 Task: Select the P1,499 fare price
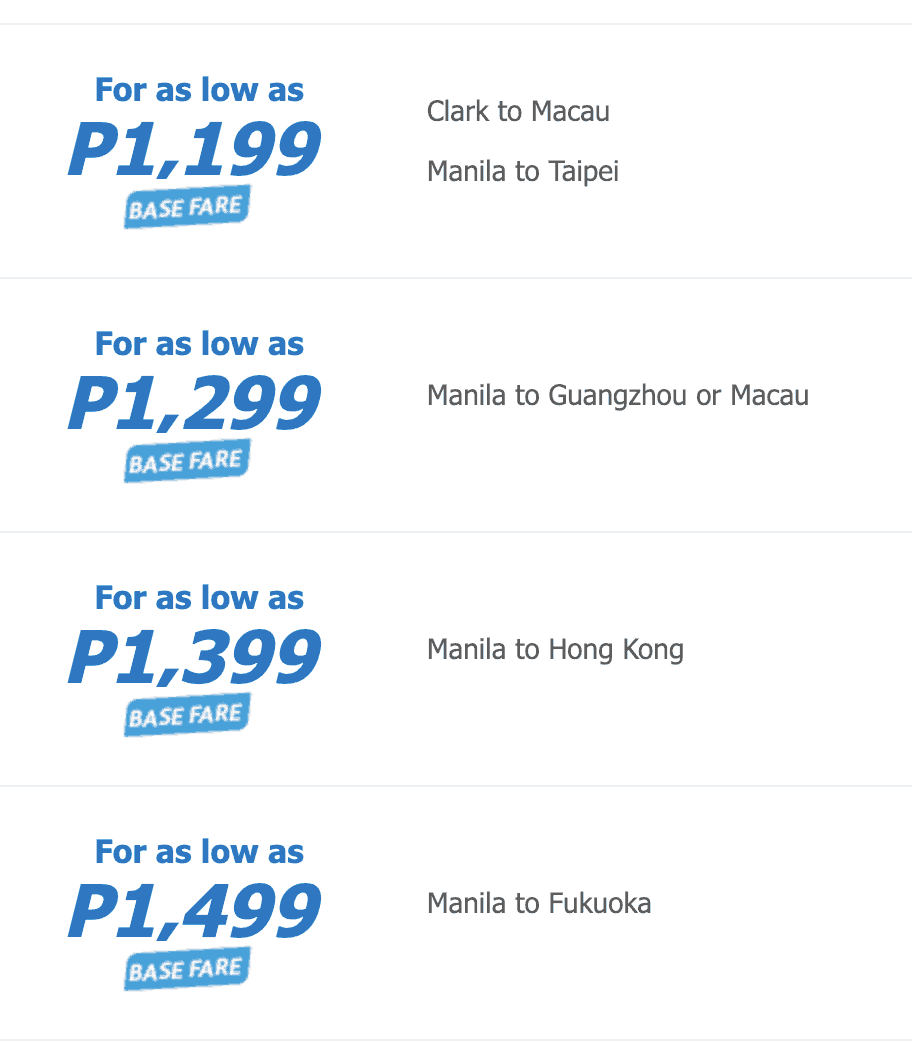tap(195, 912)
